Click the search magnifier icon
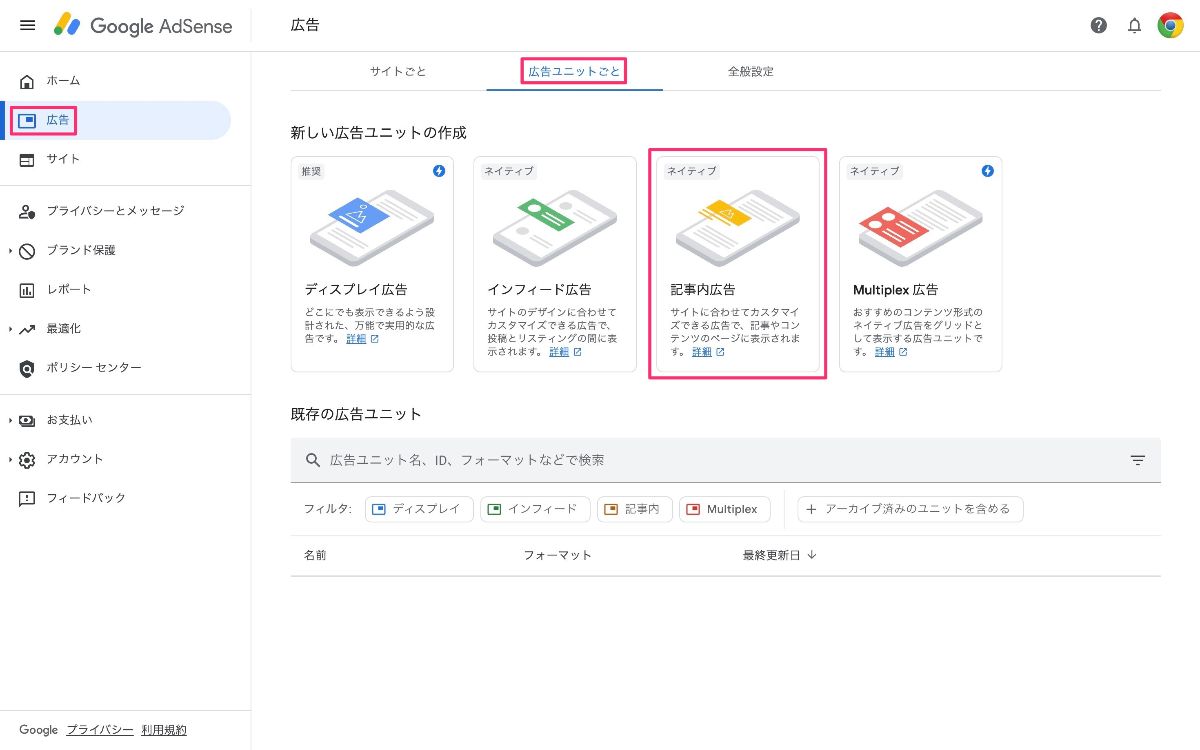Screen dimensions: 1200x750 pyautogui.click(x=313, y=460)
